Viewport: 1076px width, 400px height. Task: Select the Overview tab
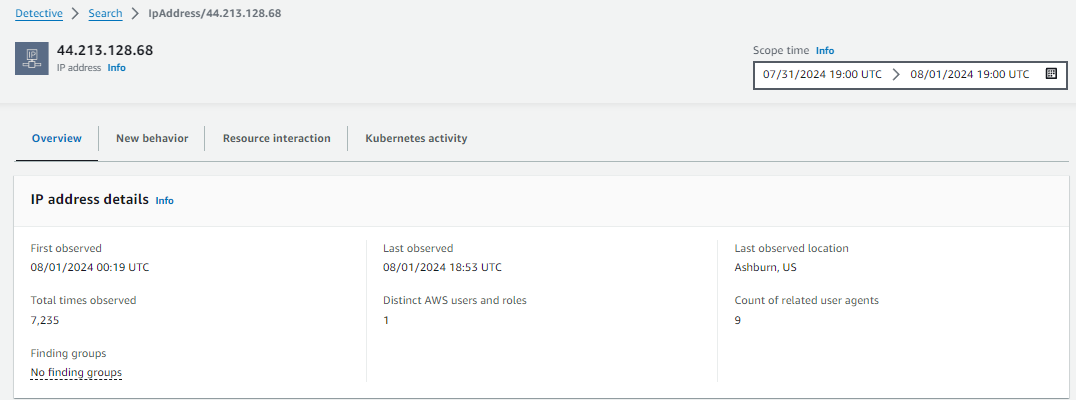pyautogui.click(x=57, y=139)
